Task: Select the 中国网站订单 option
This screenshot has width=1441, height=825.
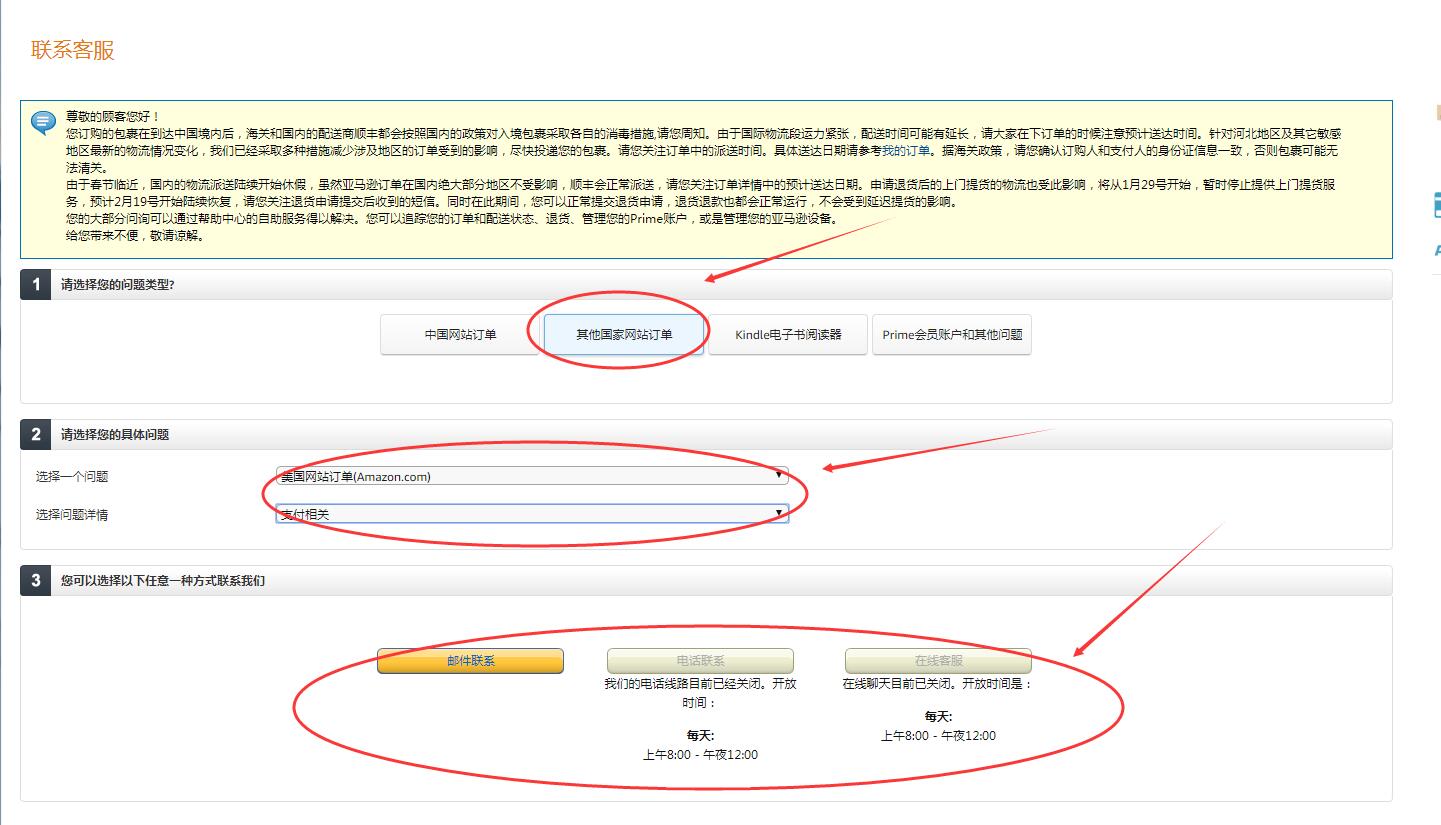Action: [x=459, y=334]
